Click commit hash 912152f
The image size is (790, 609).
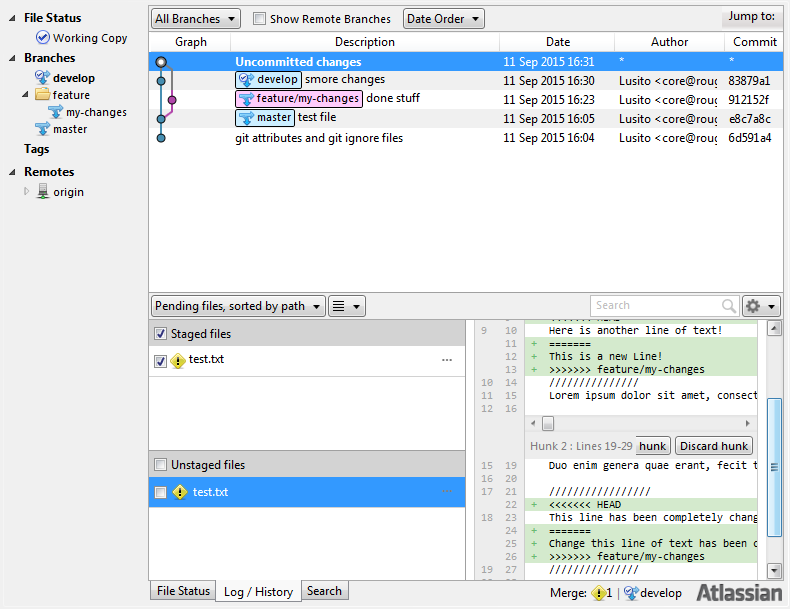(x=748, y=100)
